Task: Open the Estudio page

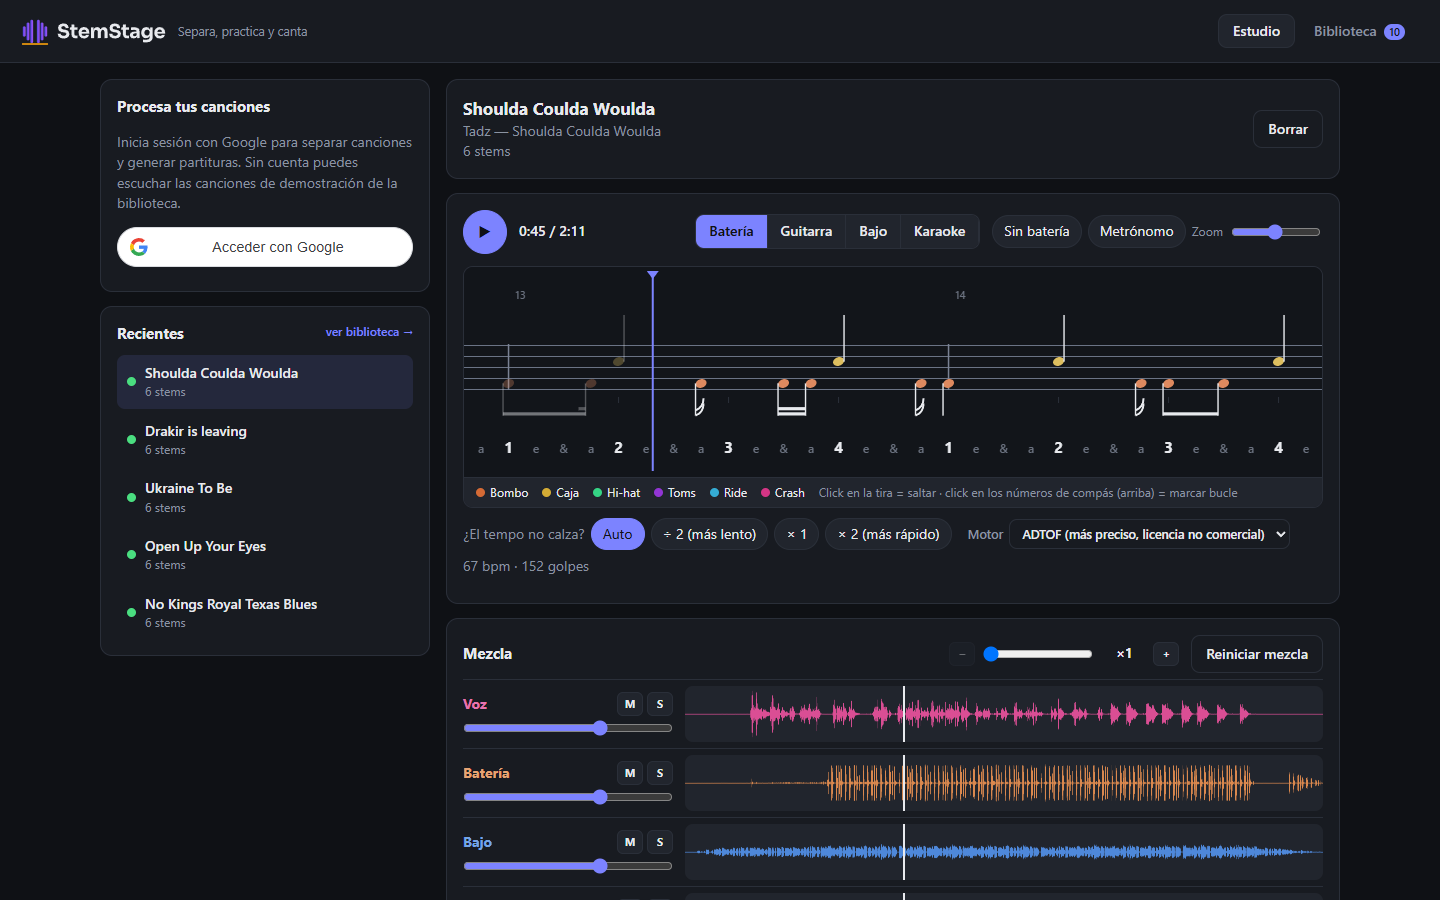Action: point(1256,31)
